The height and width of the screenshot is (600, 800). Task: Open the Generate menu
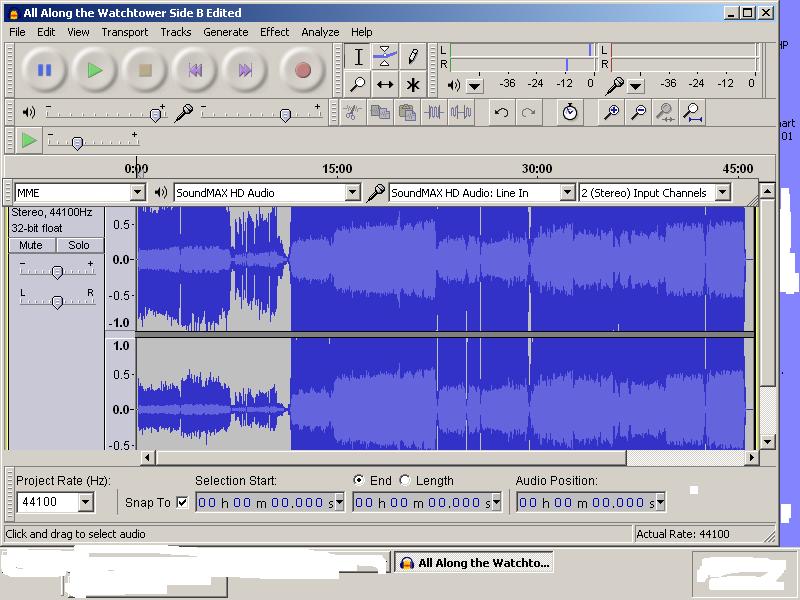[225, 31]
